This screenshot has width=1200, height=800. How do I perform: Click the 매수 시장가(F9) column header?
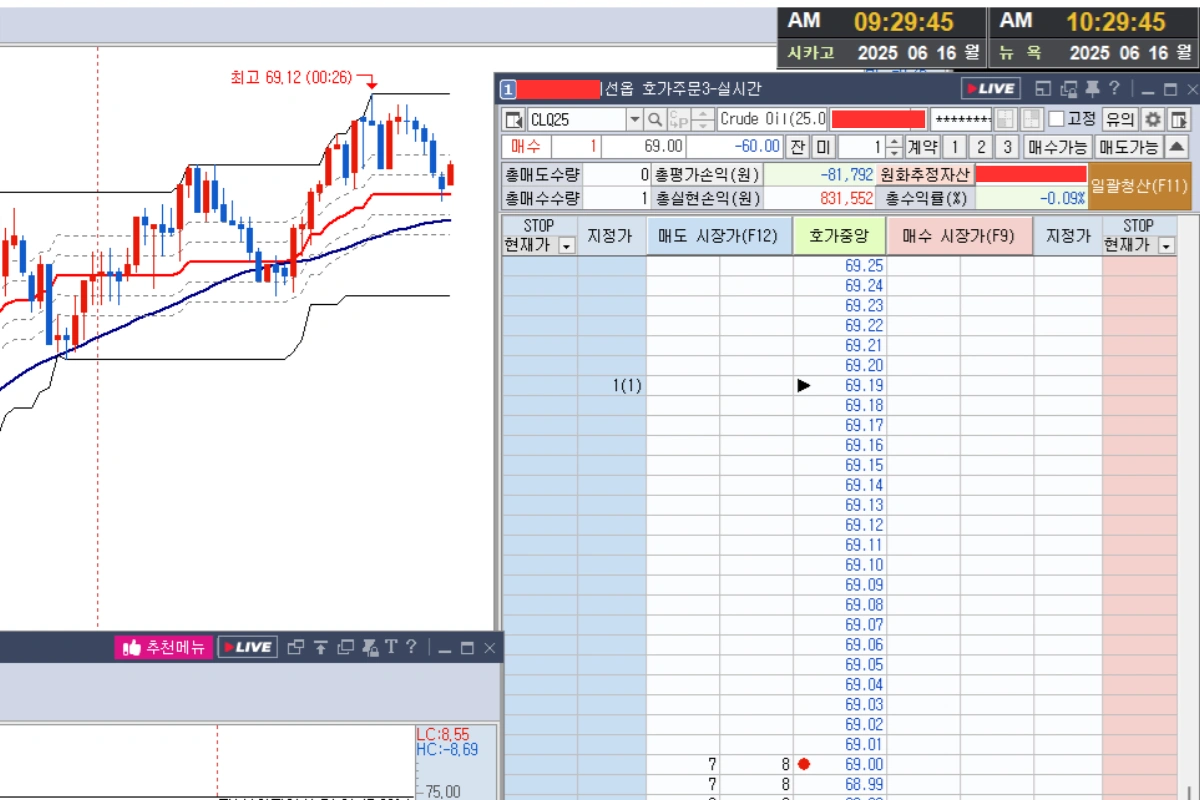click(x=958, y=236)
